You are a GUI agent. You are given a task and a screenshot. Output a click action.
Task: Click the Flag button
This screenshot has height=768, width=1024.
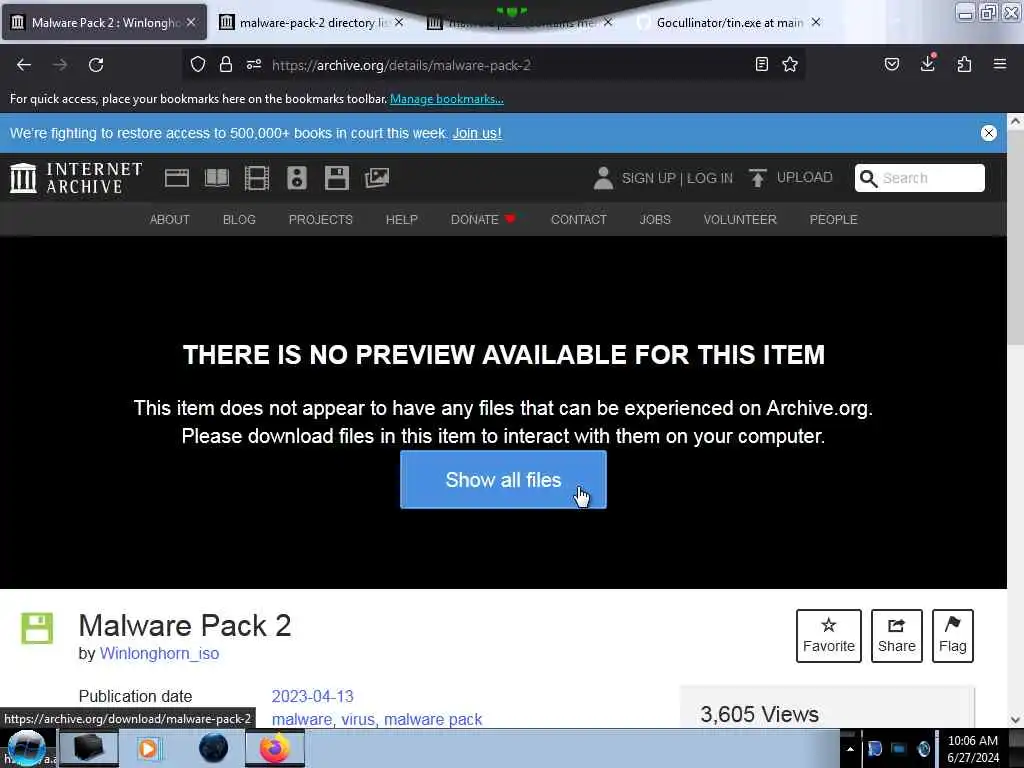[953, 635]
